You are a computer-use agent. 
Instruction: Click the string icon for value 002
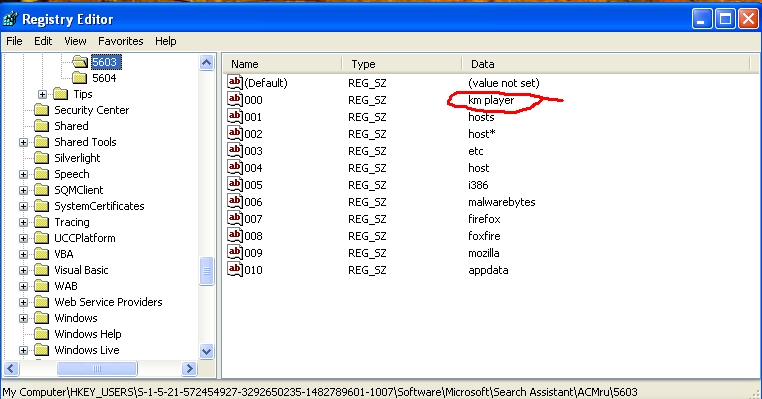tap(235, 133)
